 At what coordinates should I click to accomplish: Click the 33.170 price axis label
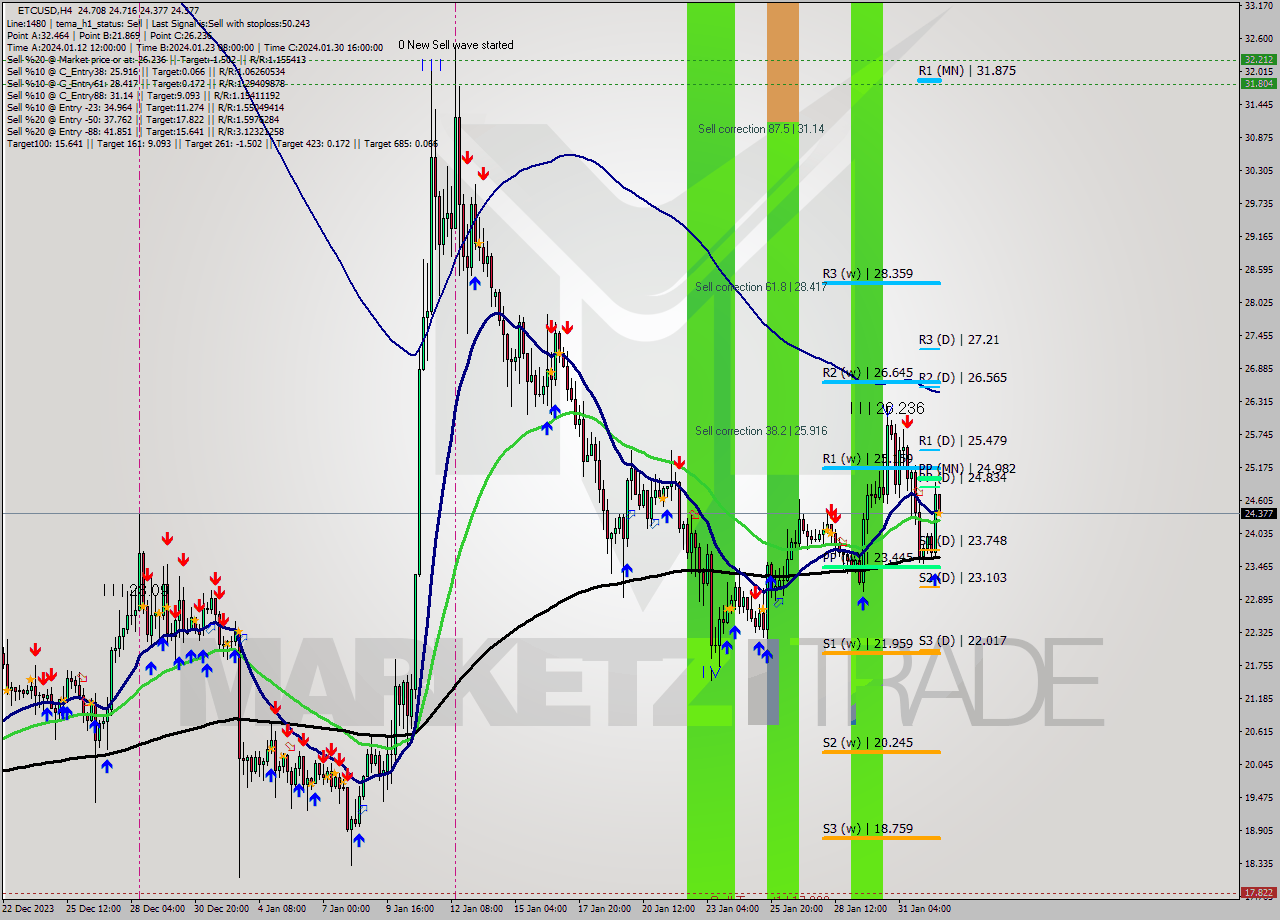pos(1258,6)
